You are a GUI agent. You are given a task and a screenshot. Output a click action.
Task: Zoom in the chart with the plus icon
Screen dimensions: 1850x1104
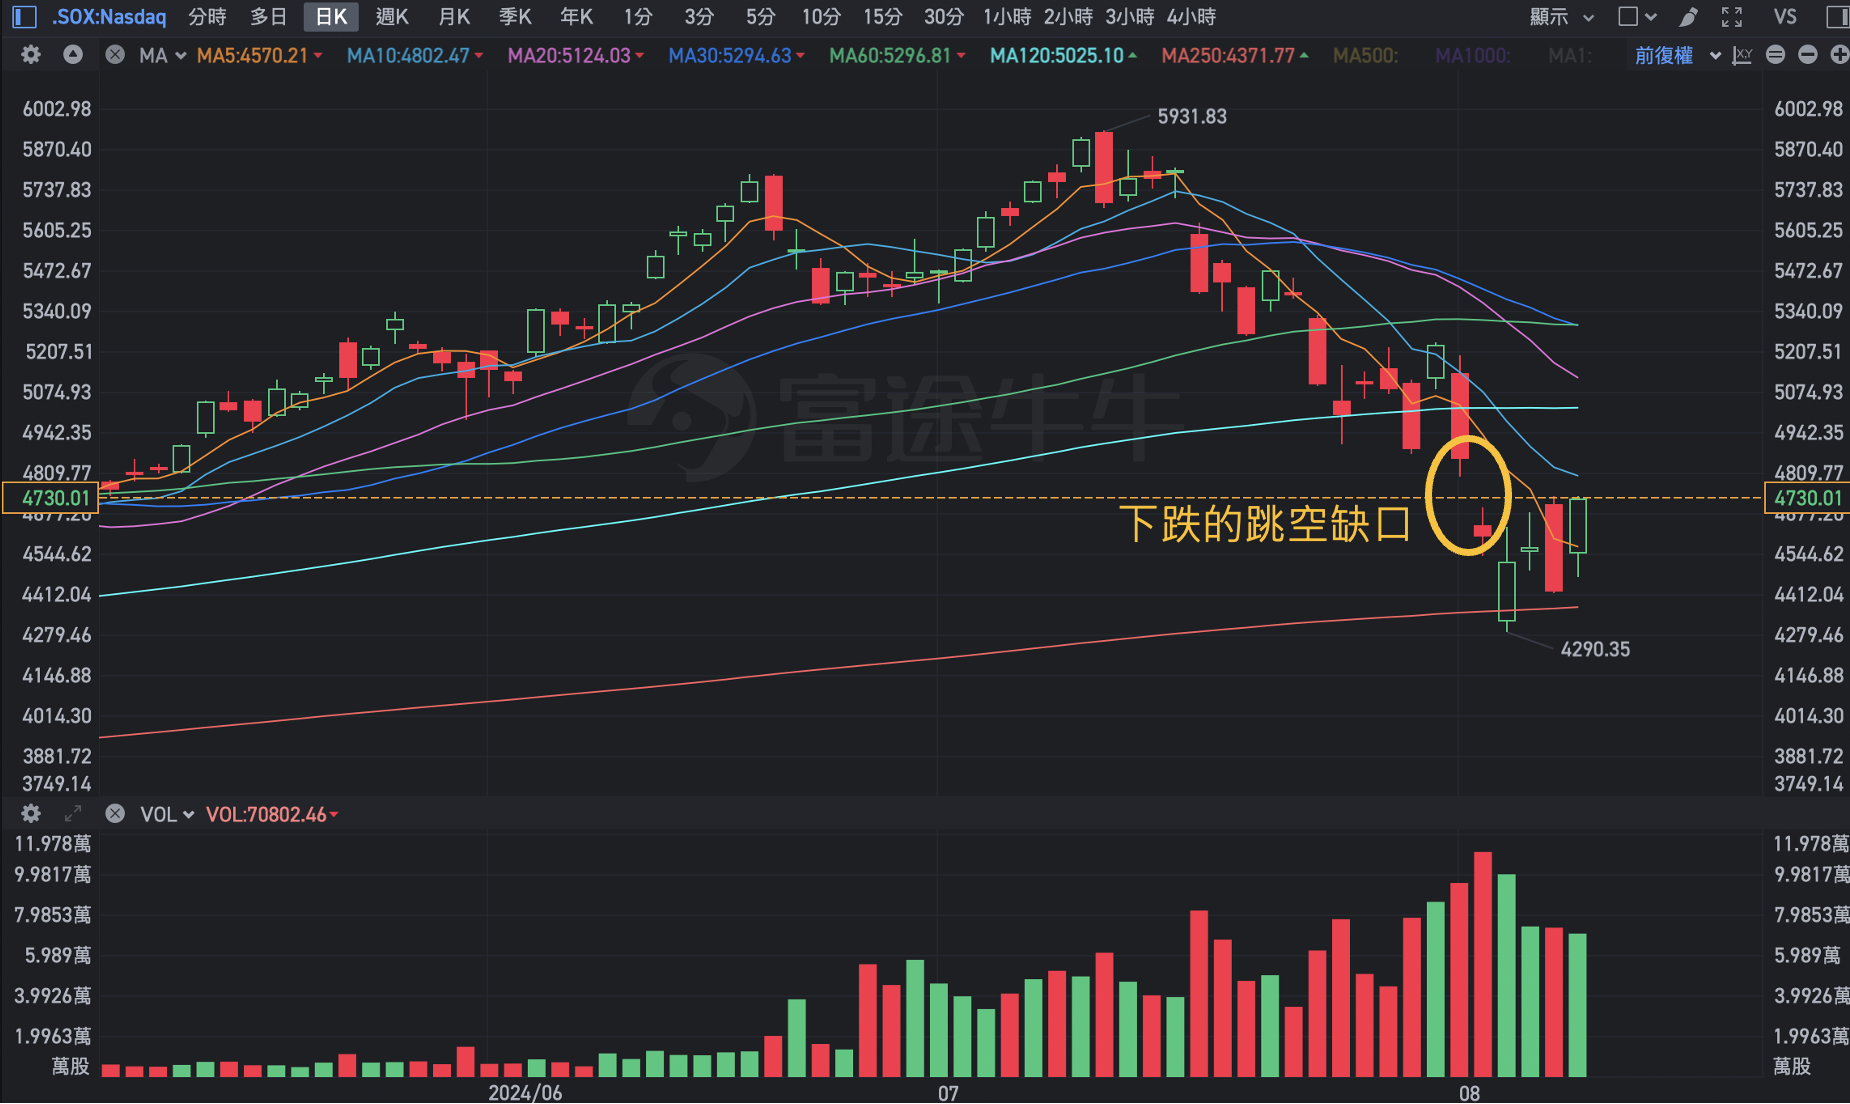point(1839,55)
